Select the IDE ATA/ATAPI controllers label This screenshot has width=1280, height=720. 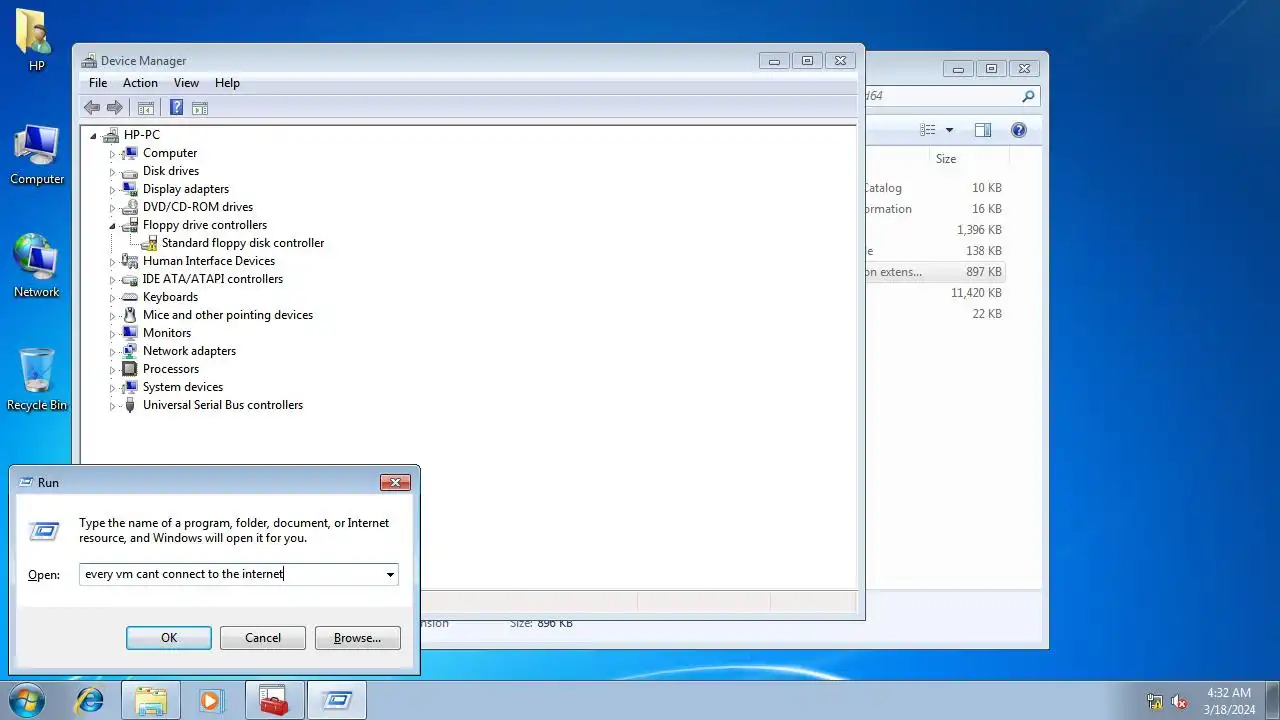click(213, 279)
